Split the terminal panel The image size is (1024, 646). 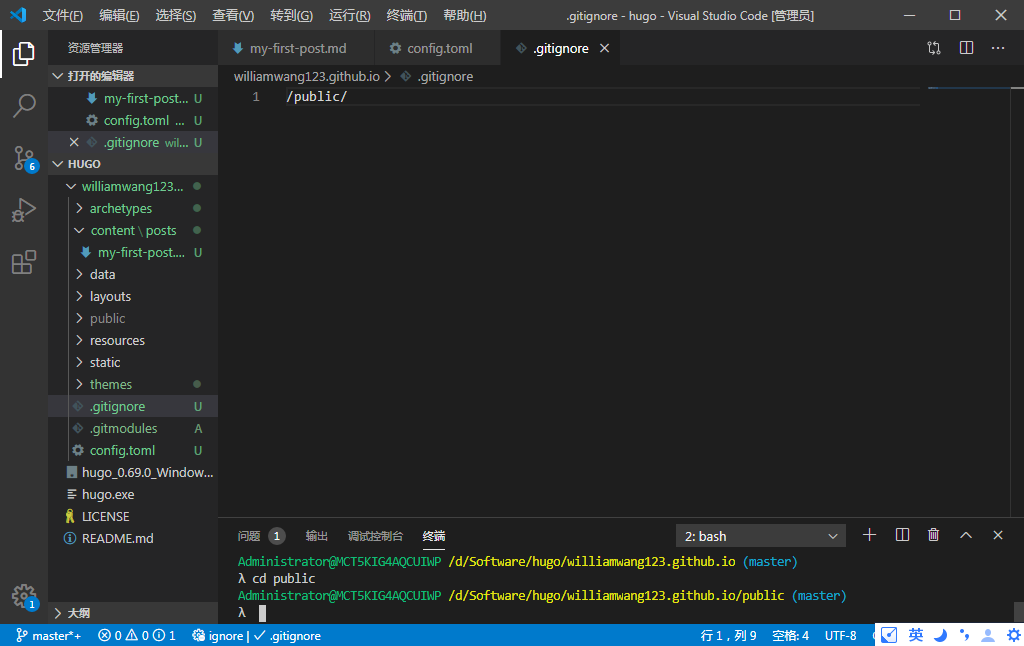coord(902,535)
